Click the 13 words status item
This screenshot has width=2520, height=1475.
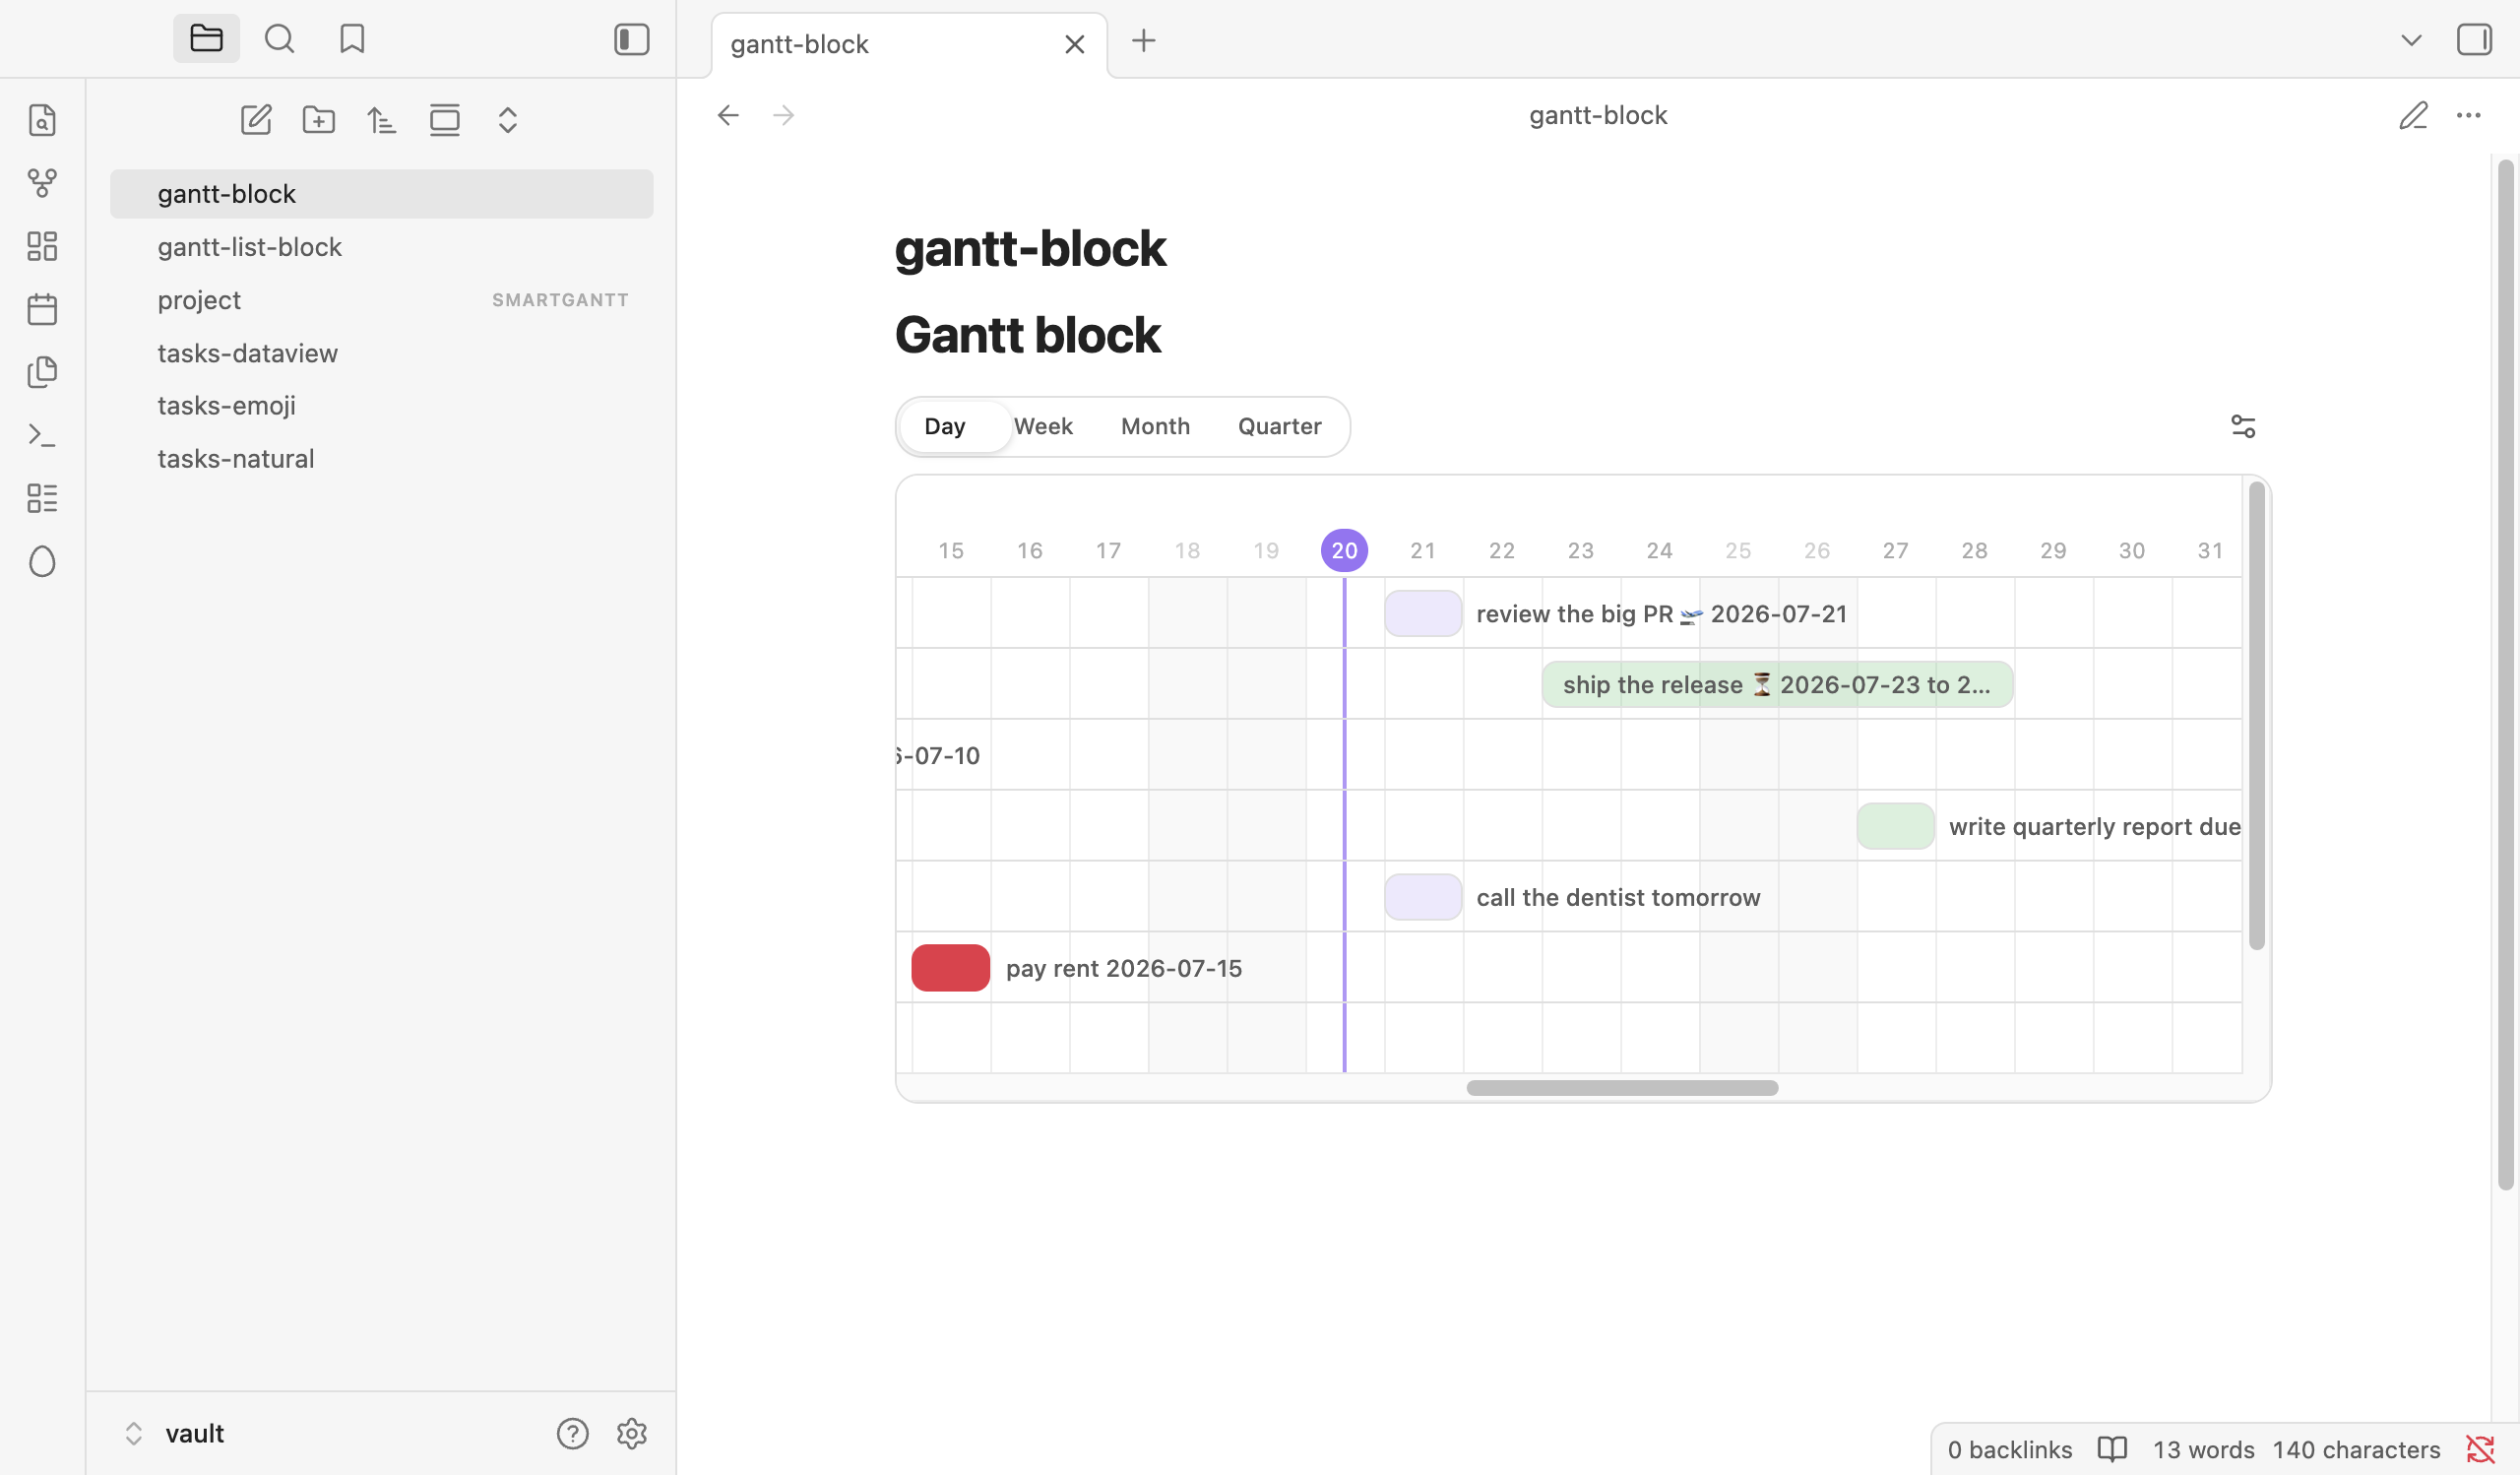click(x=2203, y=1450)
